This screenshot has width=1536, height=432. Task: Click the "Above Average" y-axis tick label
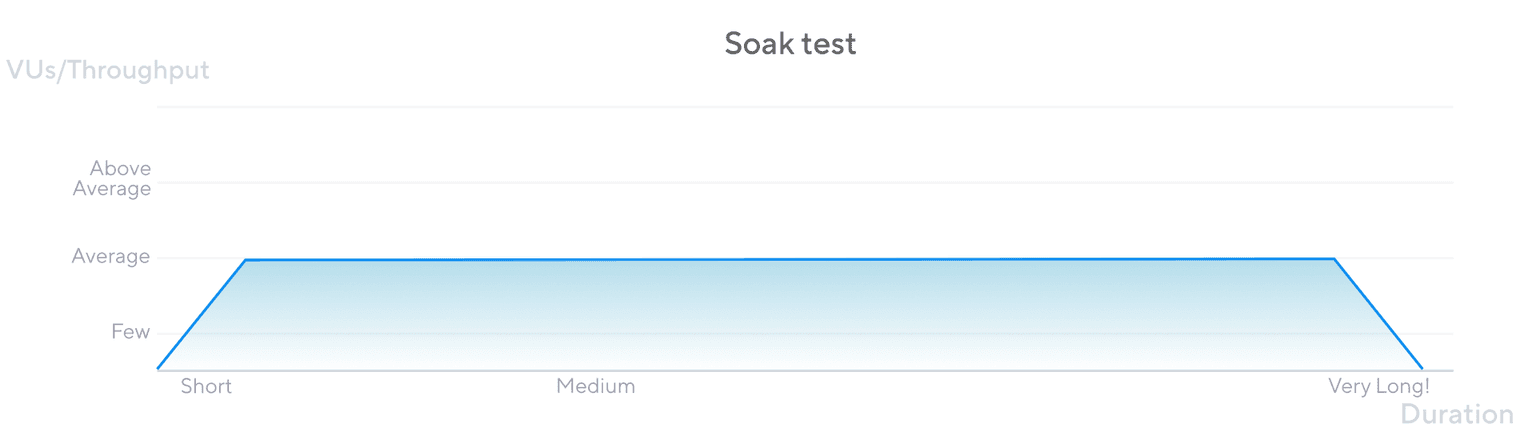(x=113, y=178)
